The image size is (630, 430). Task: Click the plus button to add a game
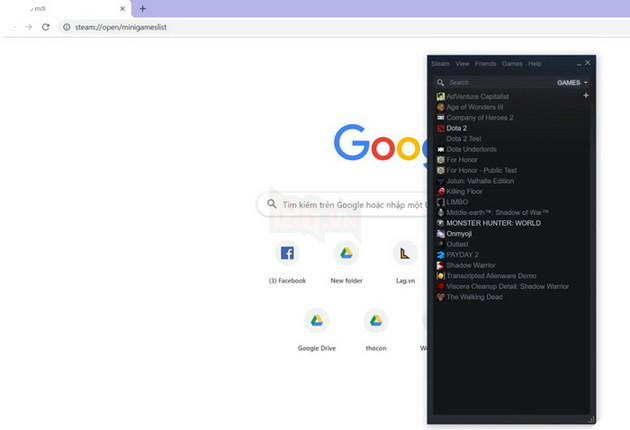tap(586, 96)
